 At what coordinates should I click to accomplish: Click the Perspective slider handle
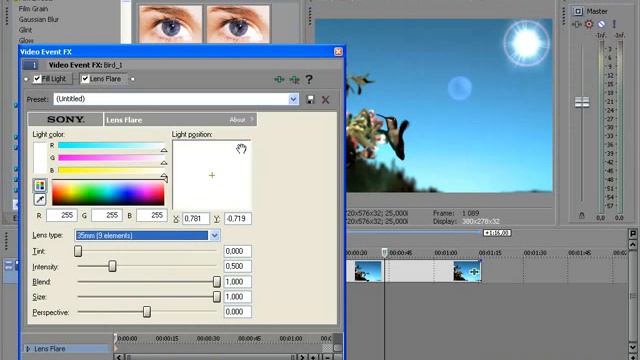[147, 312]
